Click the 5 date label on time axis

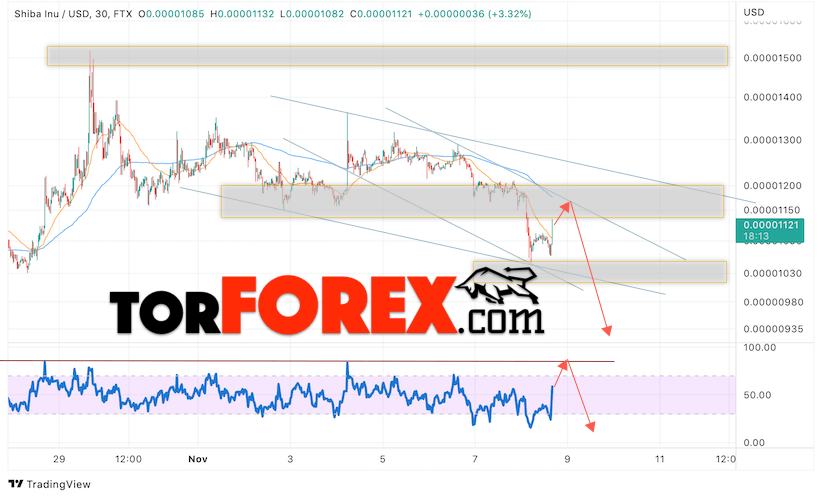click(382, 459)
